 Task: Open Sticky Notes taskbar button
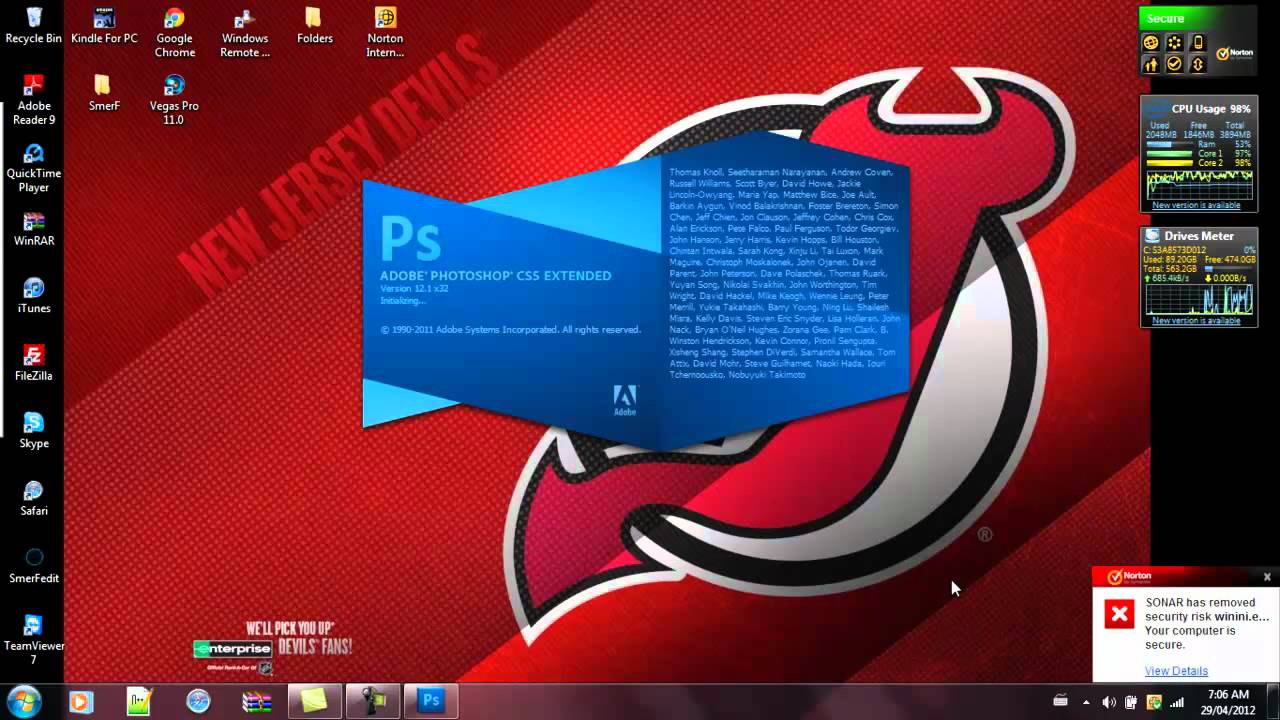(x=314, y=702)
